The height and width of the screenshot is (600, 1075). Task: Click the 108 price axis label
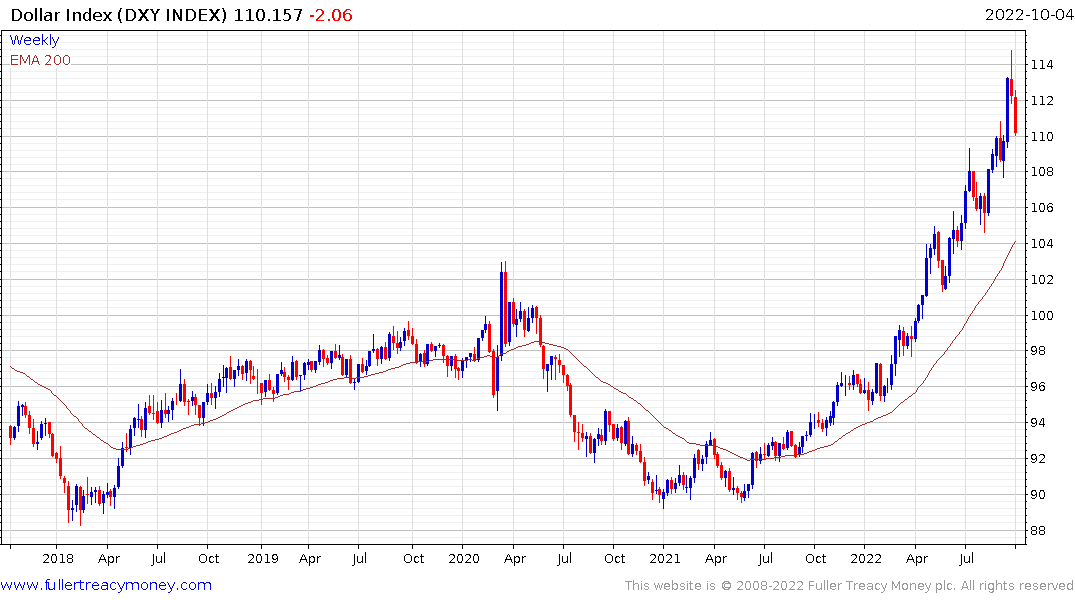[1041, 172]
